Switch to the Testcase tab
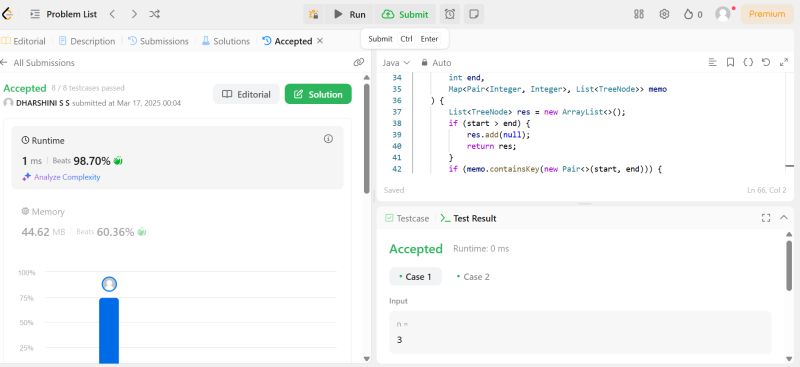Screen dimensions: 800x367 pos(407,218)
